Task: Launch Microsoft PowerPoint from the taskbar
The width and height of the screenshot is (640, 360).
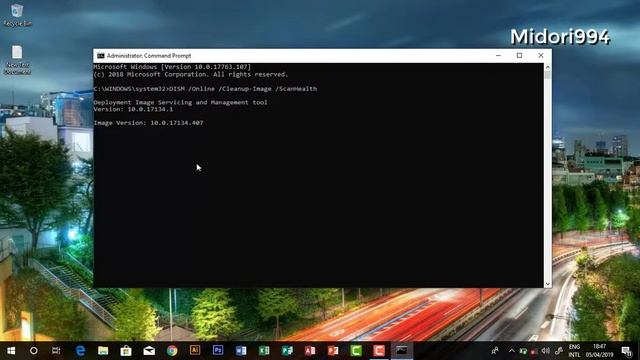Action: click(x=333, y=351)
